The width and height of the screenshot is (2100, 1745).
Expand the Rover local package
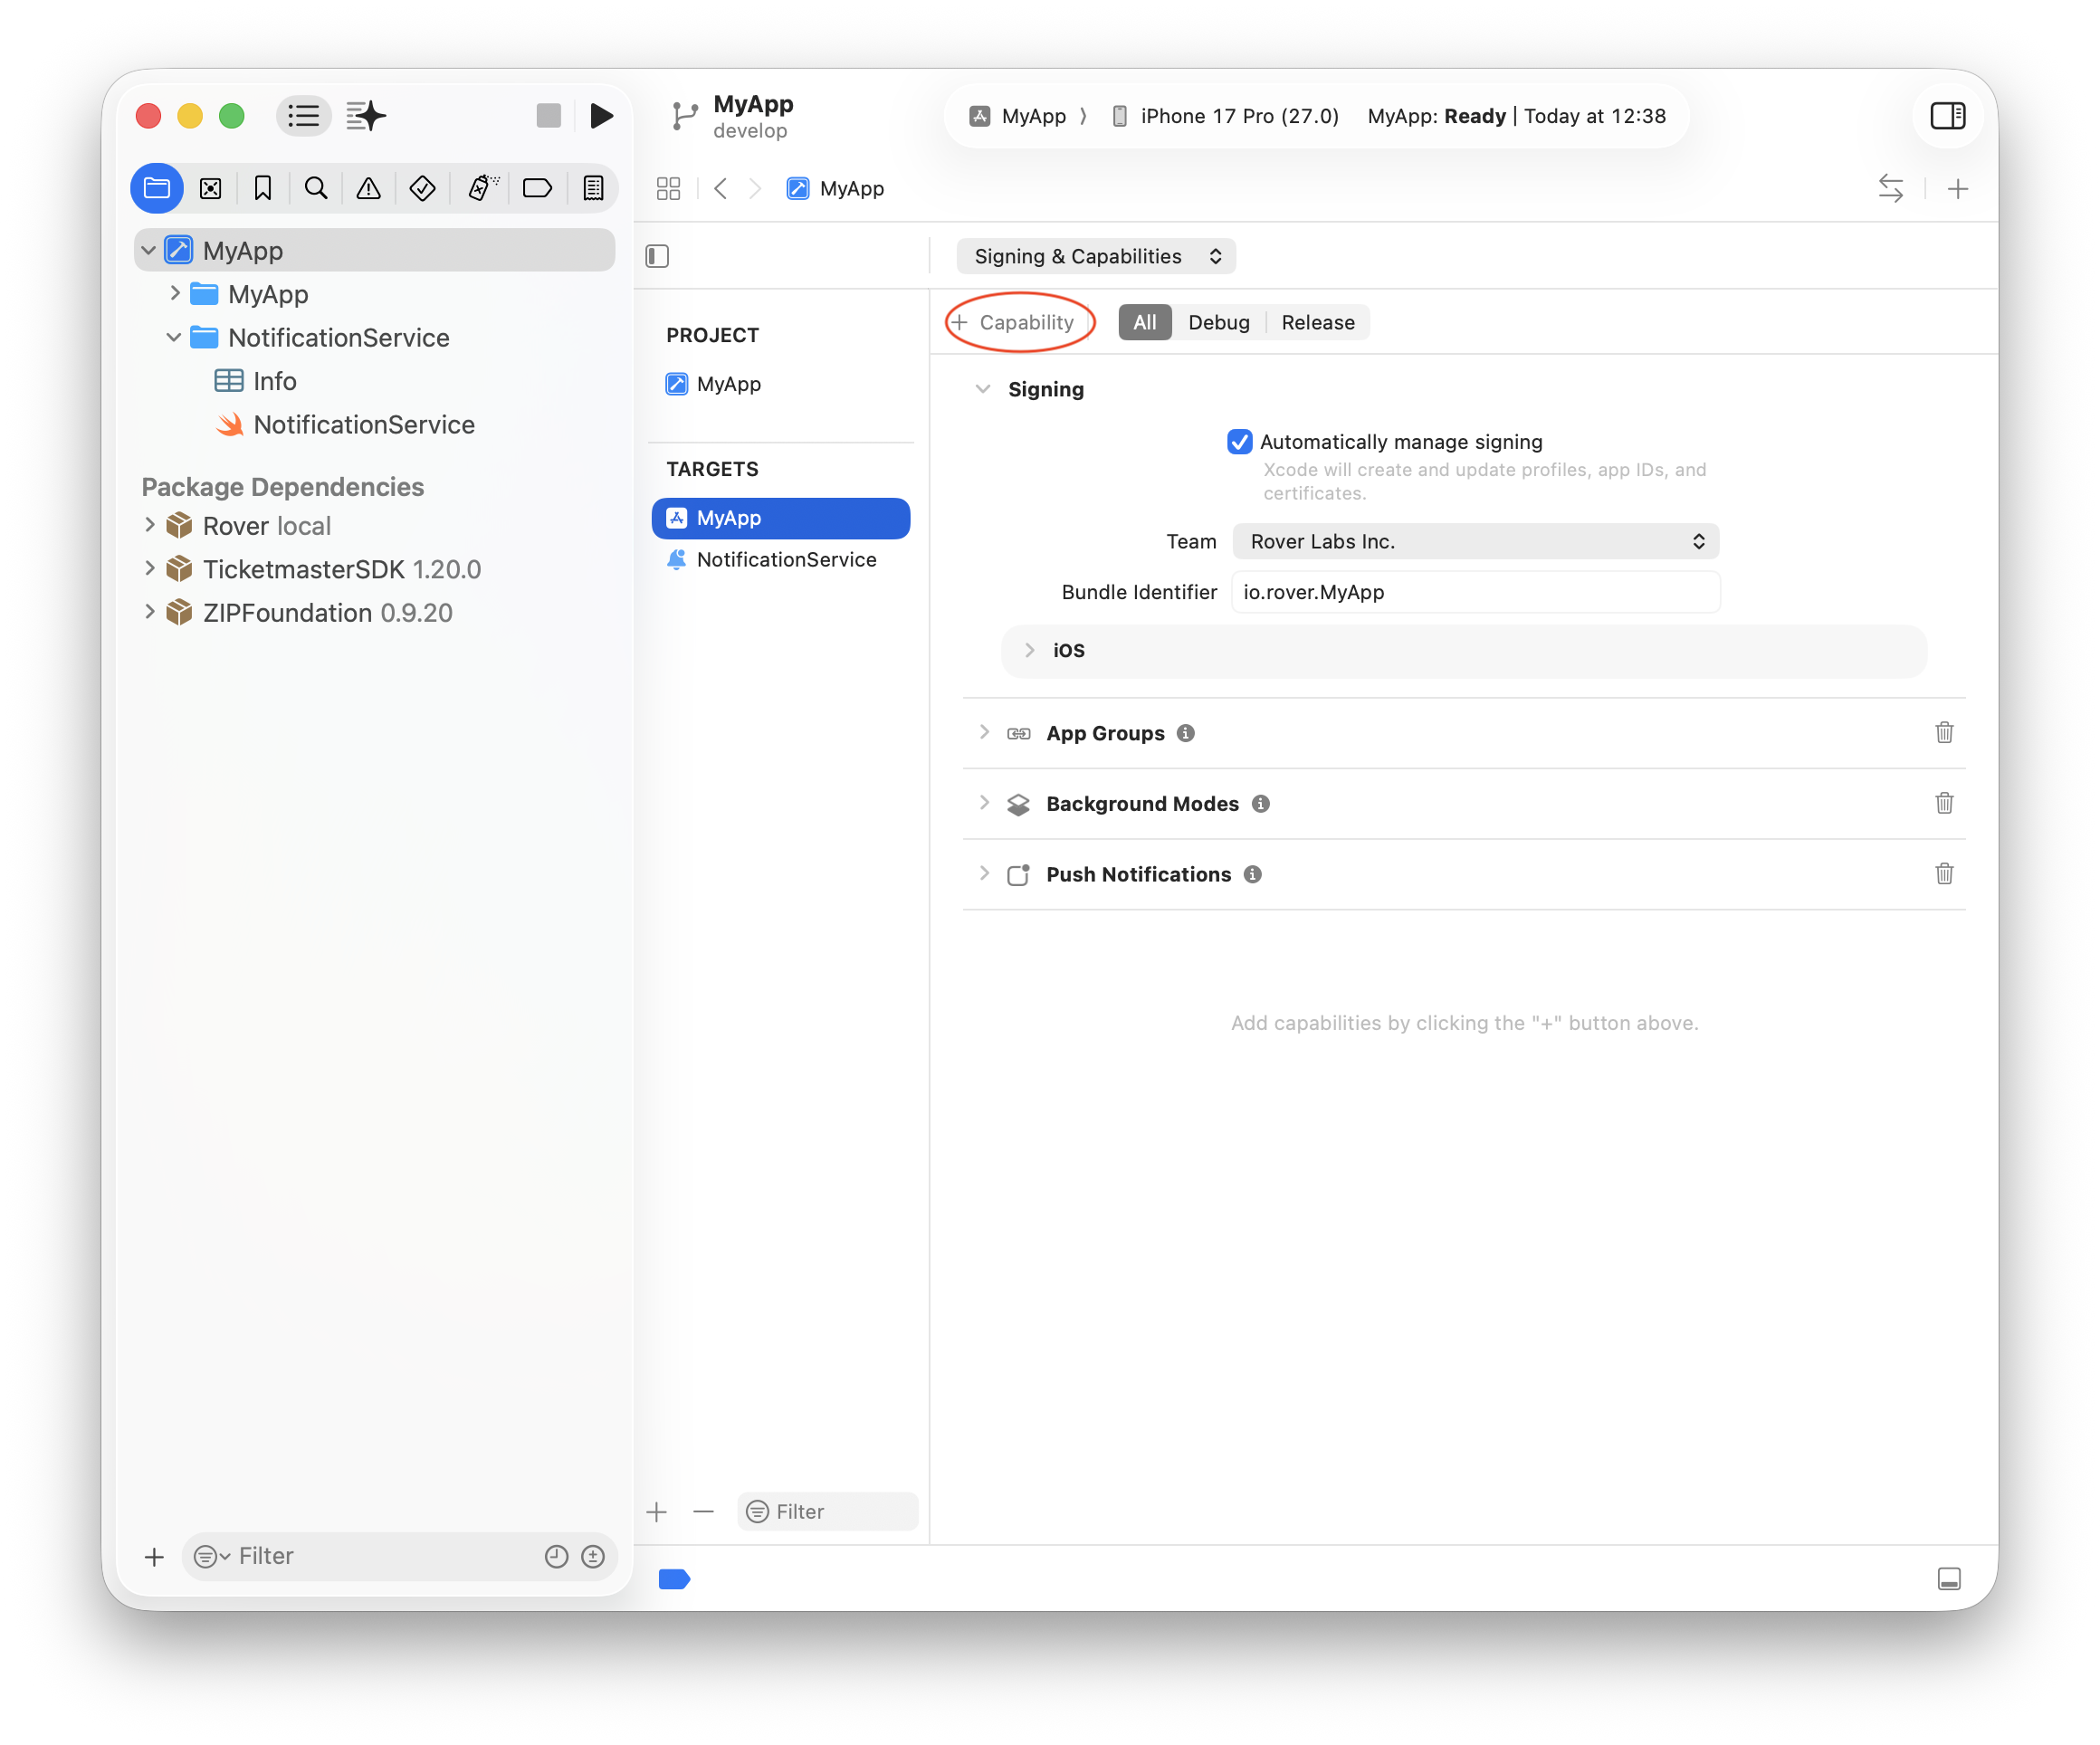(x=149, y=525)
